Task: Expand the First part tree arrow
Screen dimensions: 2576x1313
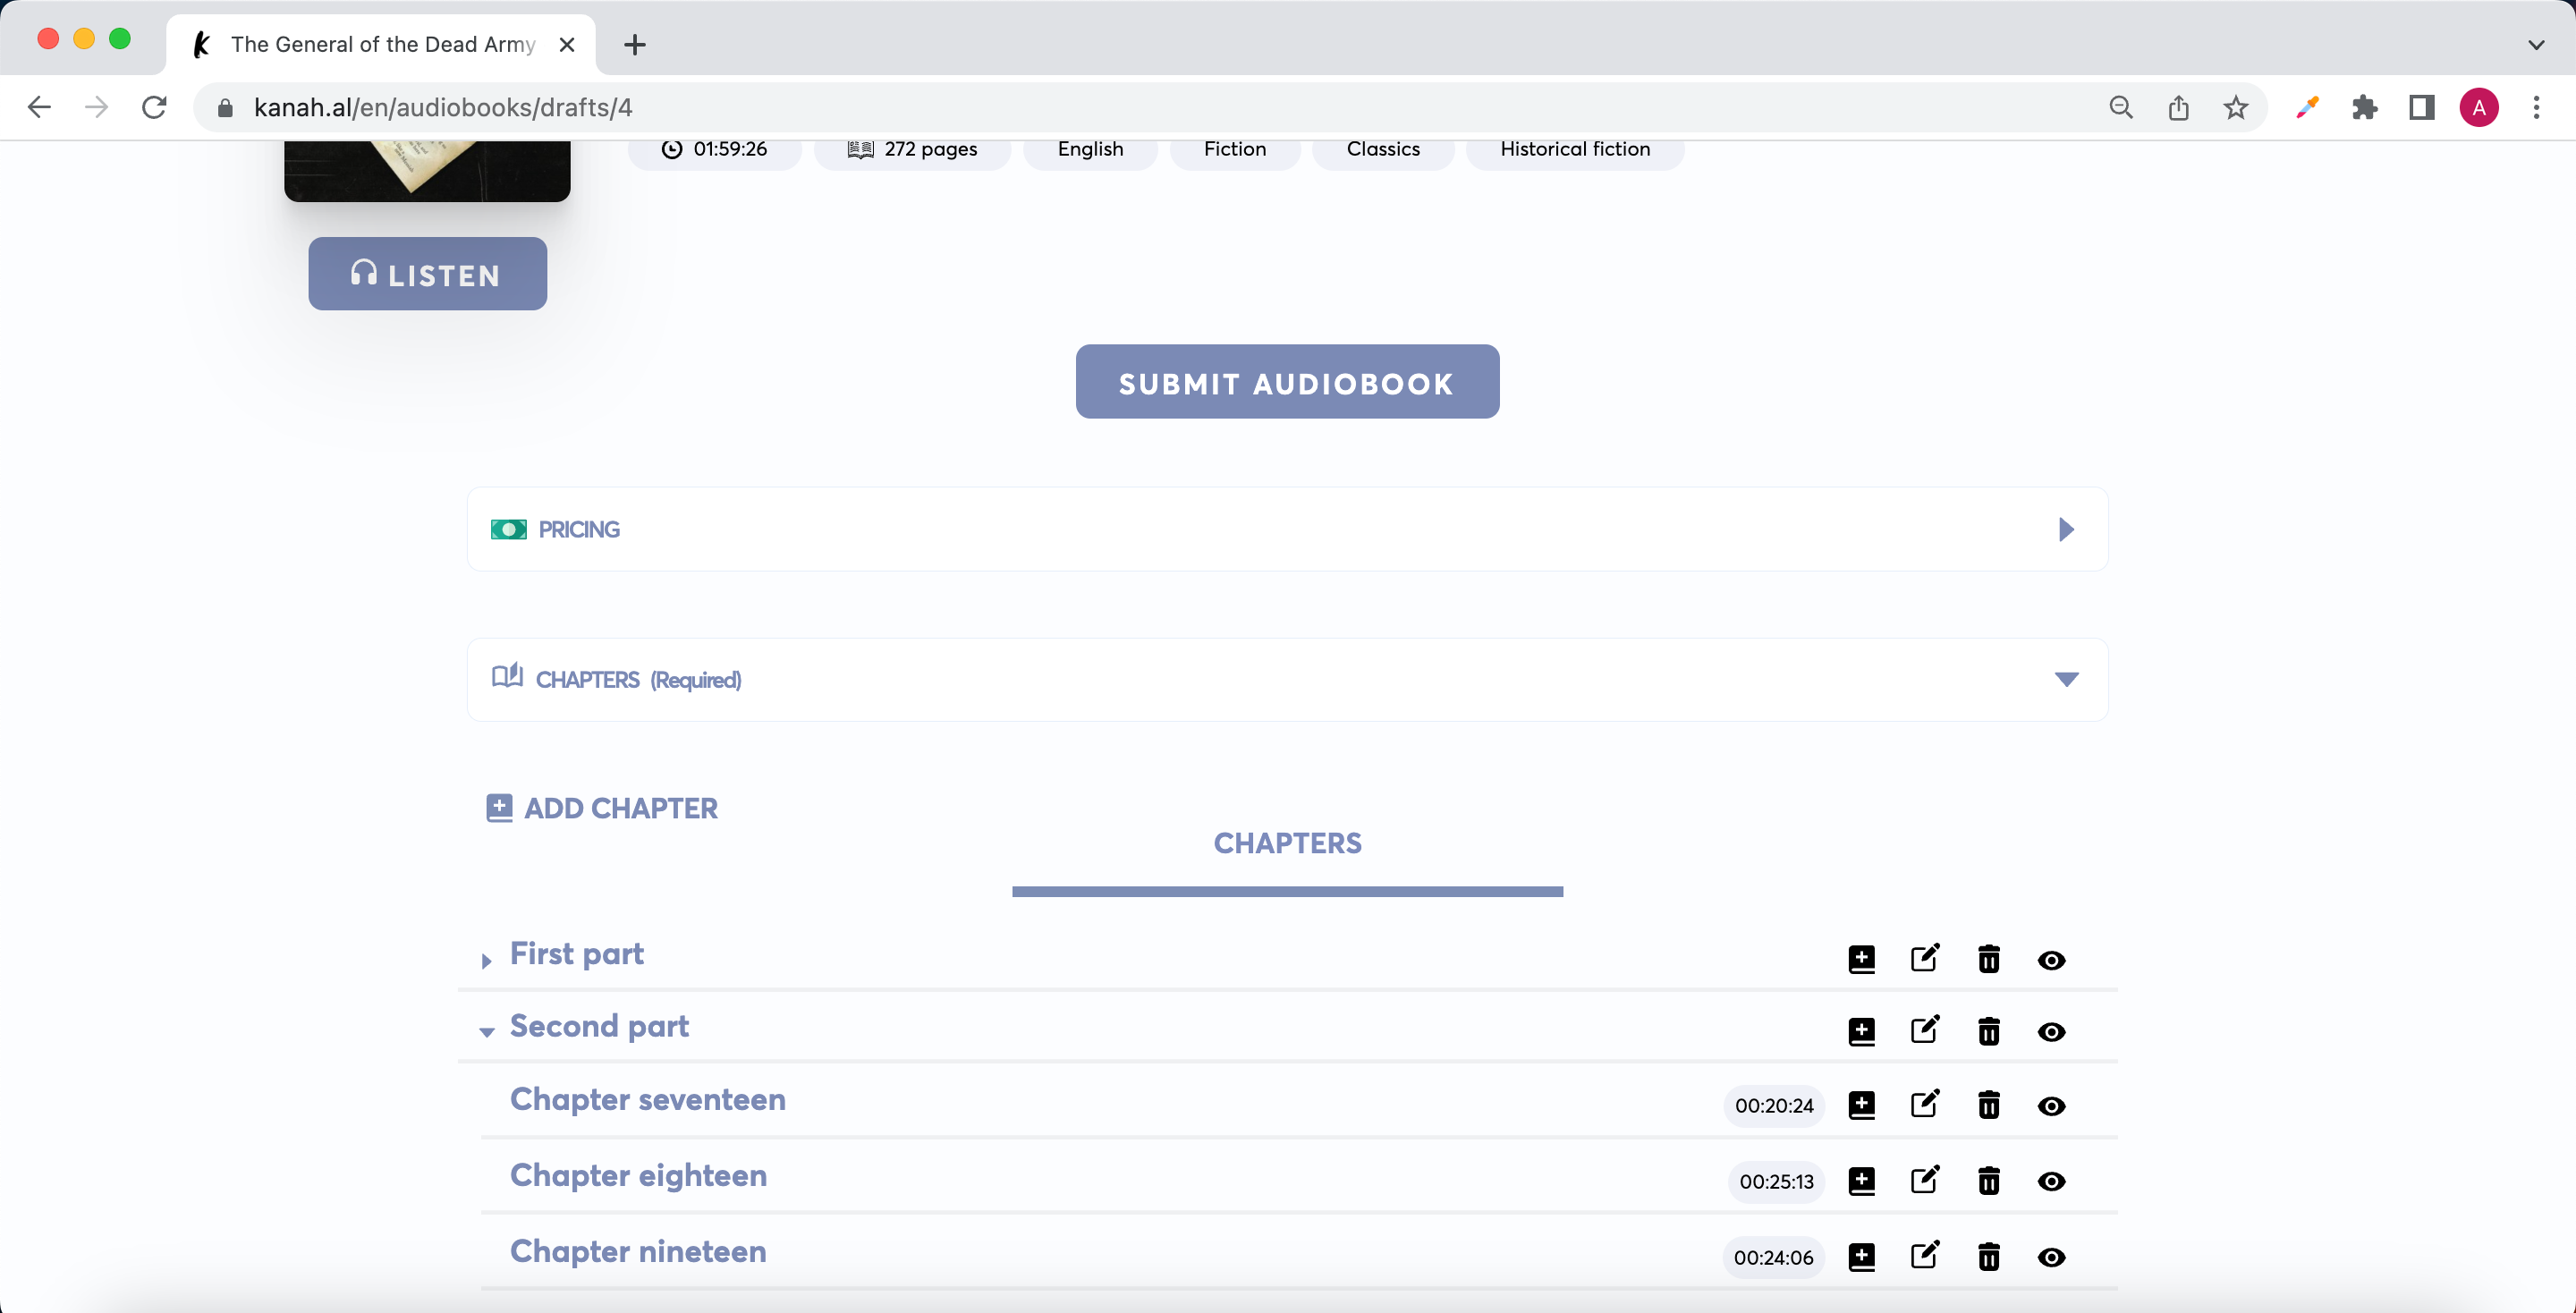Action: coord(486,961)
